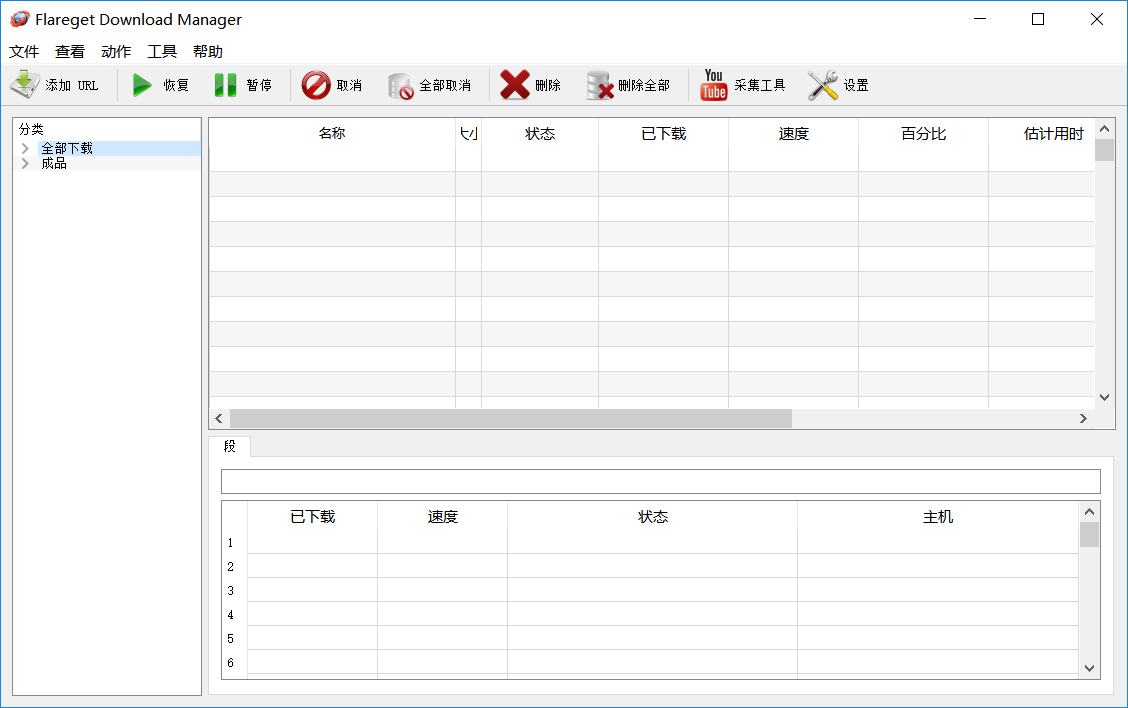Select segment row number 3
The width and height of the screenshot is (1128, 708).
[x=230, y=591]
